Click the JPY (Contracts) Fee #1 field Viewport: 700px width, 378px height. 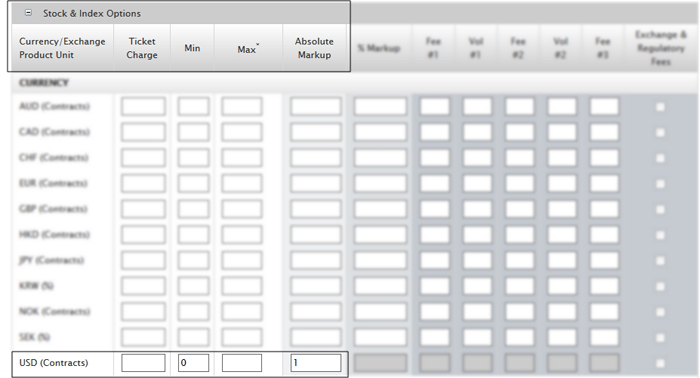434,260
